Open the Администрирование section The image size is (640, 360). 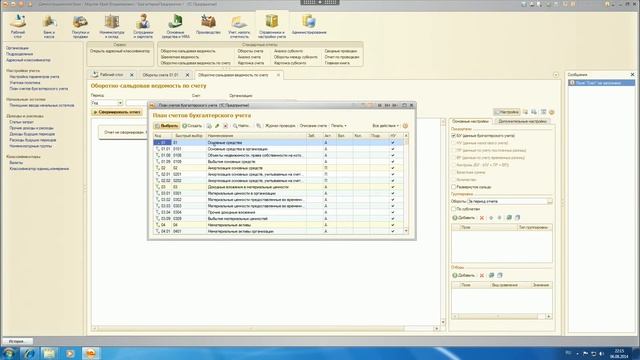pos(309,24)
